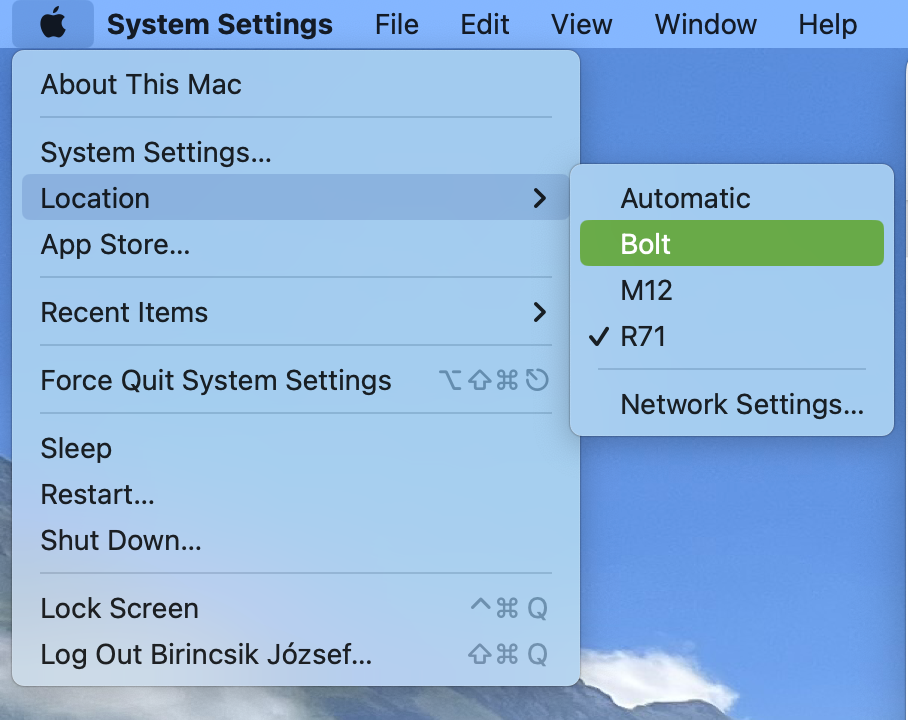Image resolution: width=908 pixels, height=720 pixels.
Task: Open the Apple menu icon
Action: (x=53, y=24)
